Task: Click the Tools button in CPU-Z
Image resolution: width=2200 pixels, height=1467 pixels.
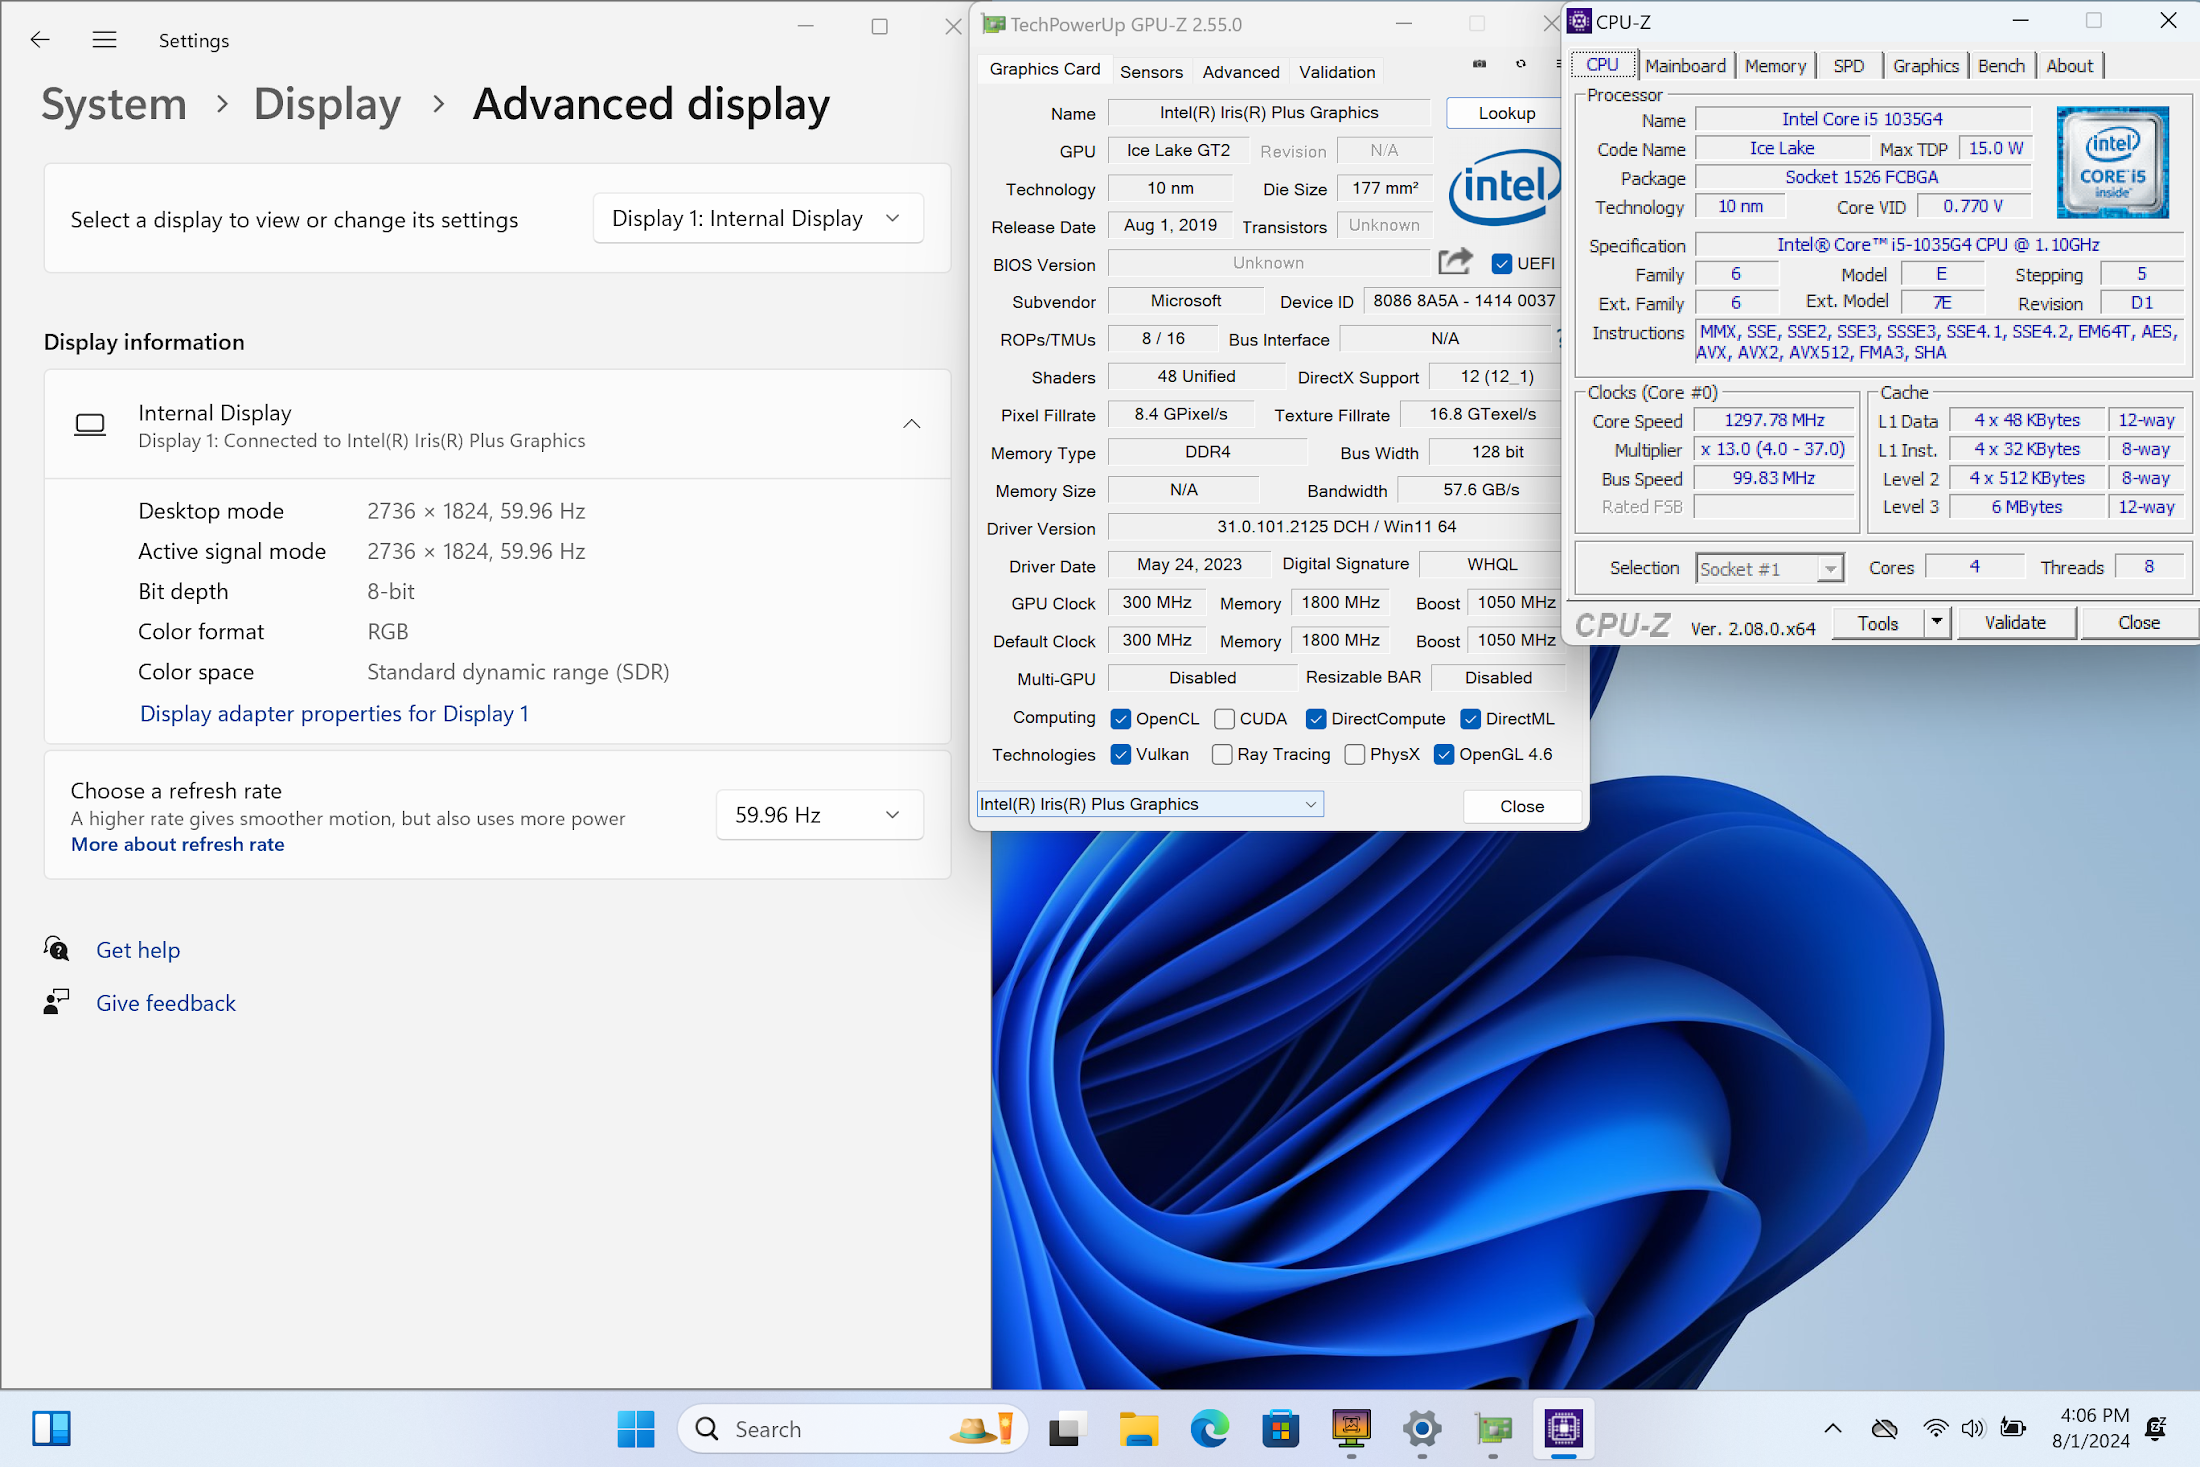Action: [1878, 622]
